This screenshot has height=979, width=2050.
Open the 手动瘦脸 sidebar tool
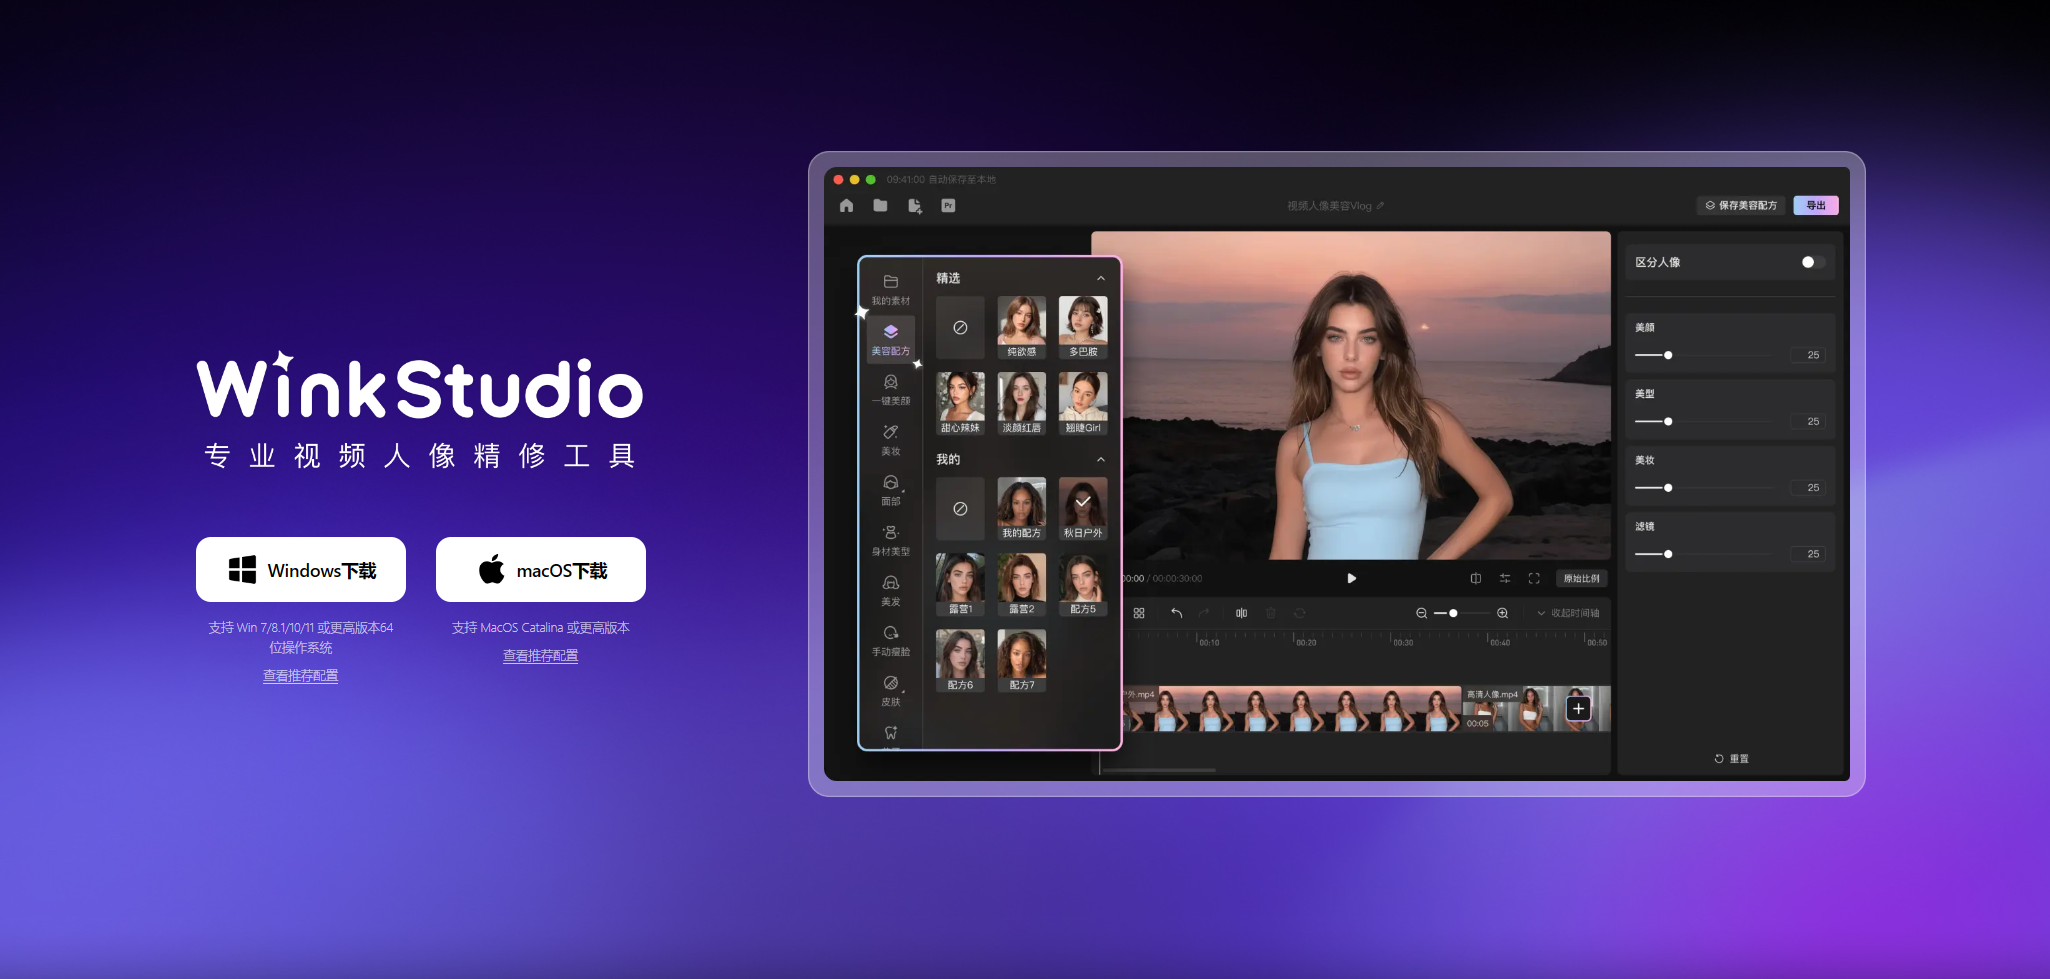point(890,640)
